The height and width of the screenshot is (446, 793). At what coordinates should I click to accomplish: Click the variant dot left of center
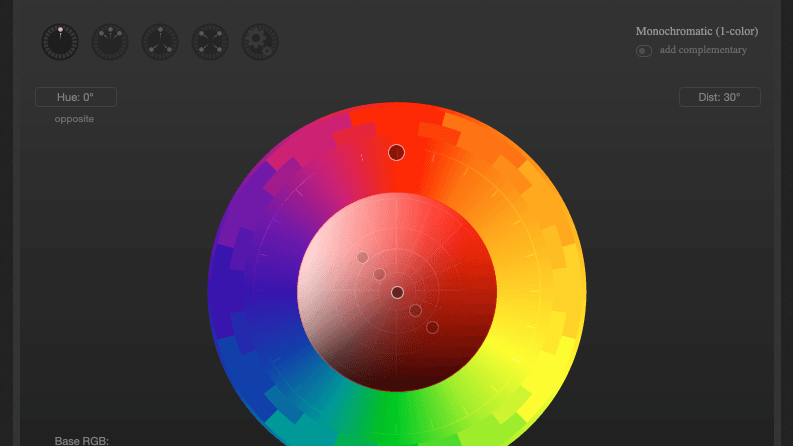[x=379, y=275]
